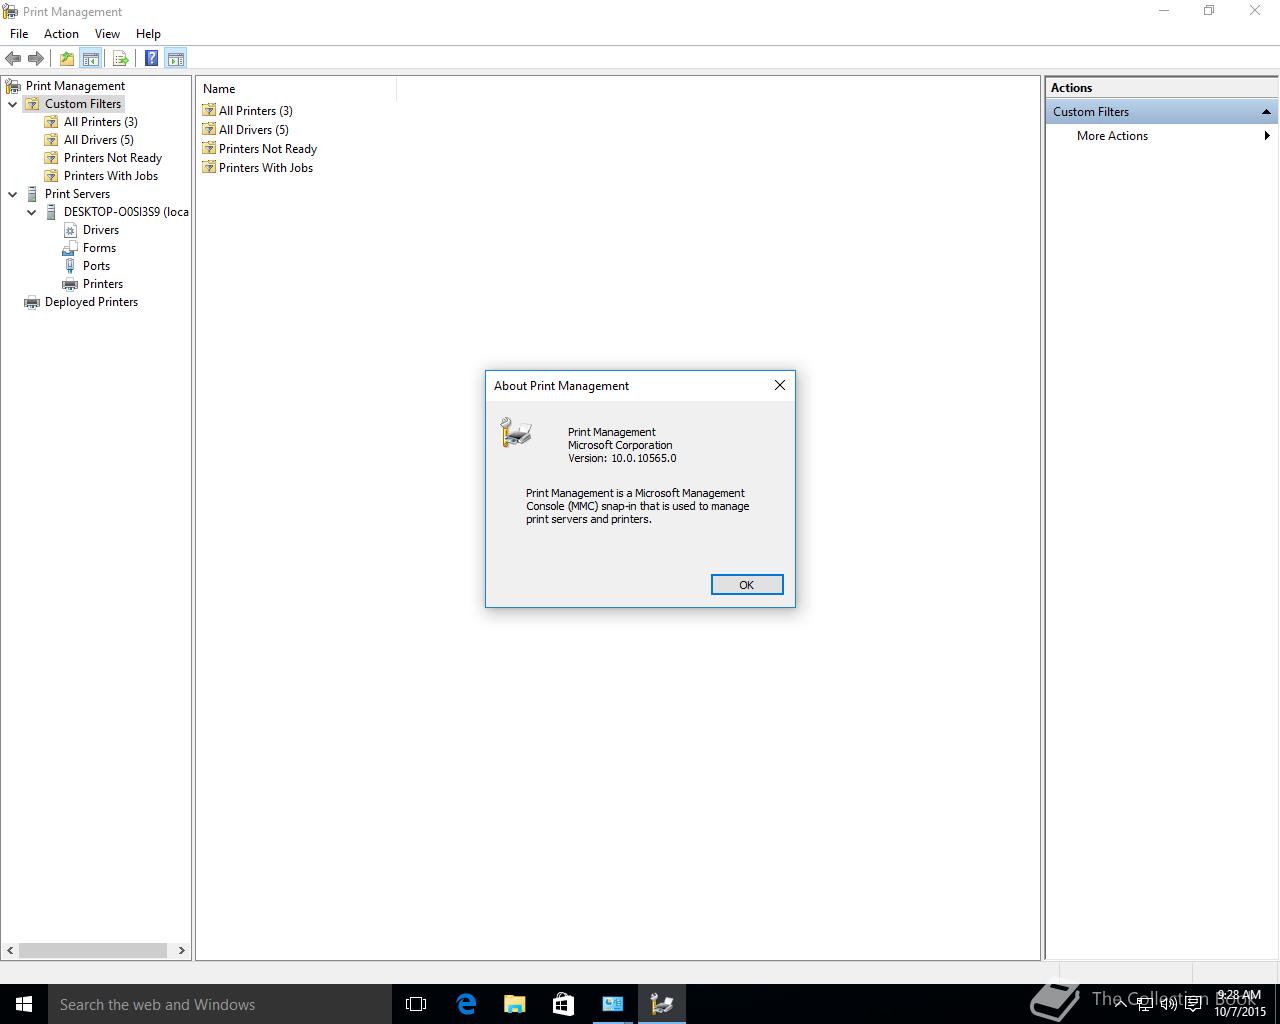
Task: Click the filter icon of All Drivers (5) in Name list
Action: pyautogui.click(x=209, y=129)
